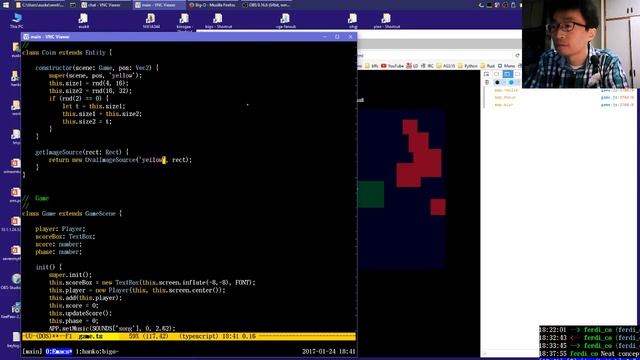The image size is (640, 360).
Task: Switch to the main - VNC Viewer taskbar item
Action: click(x=159, y=5)
